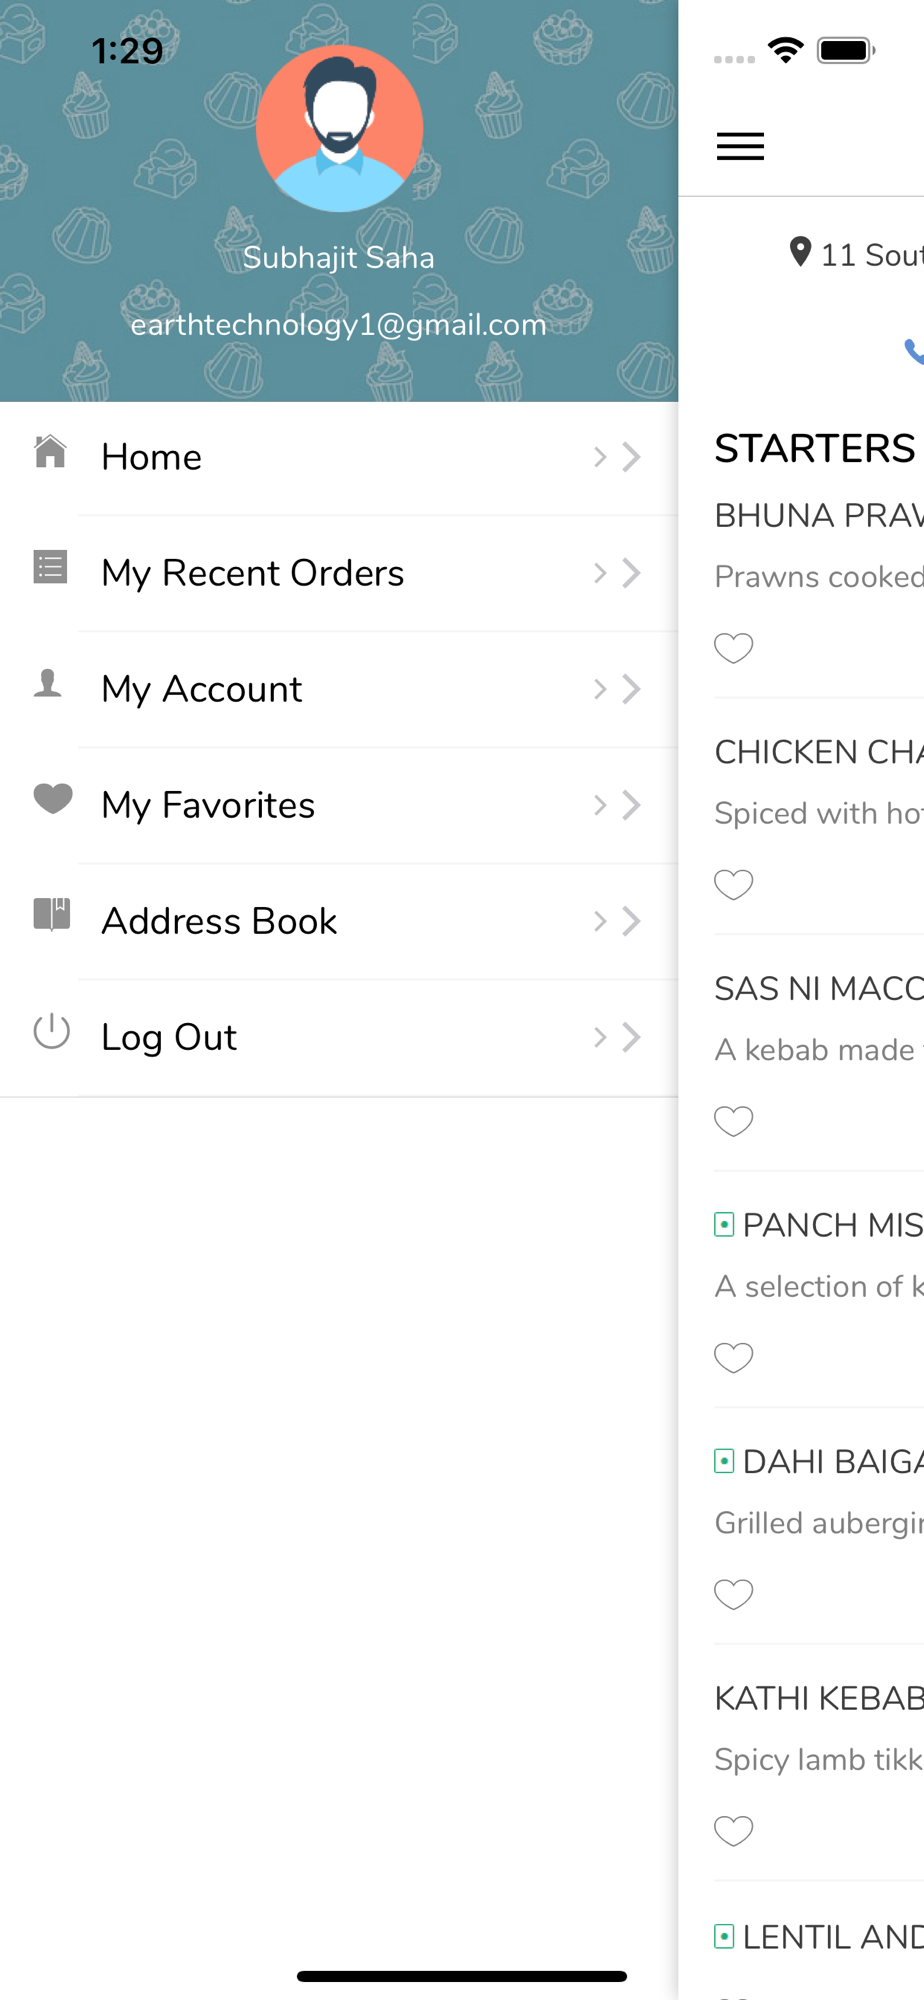Tap the hamburger menu icon
This screenshot has width=924, height=2000.
point(740,147)
